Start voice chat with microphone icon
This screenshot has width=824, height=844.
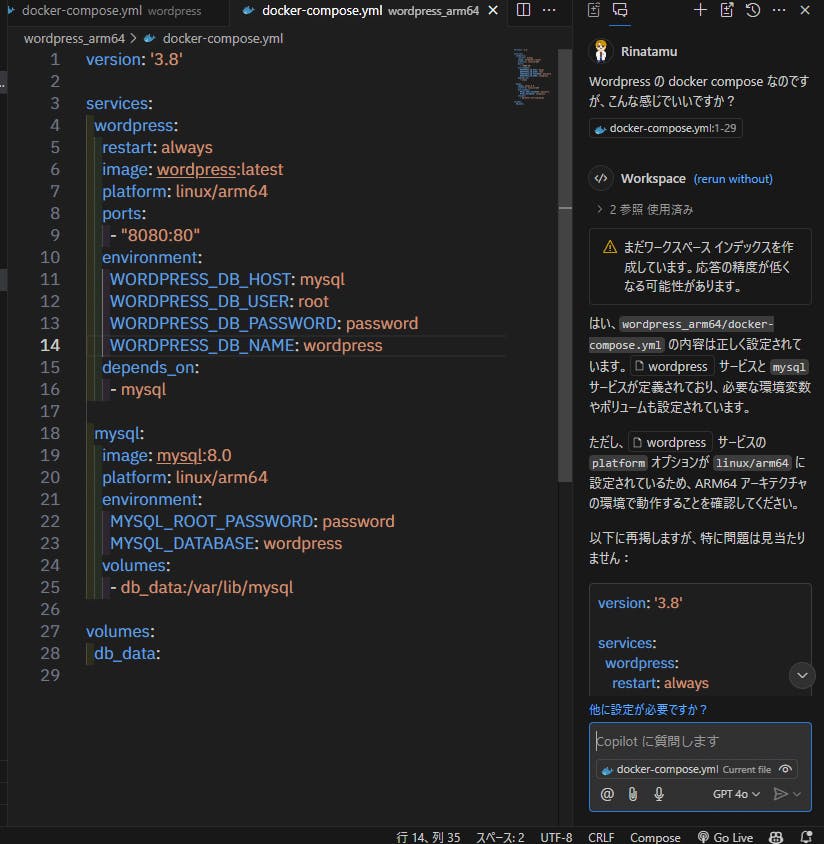point(659,794)
